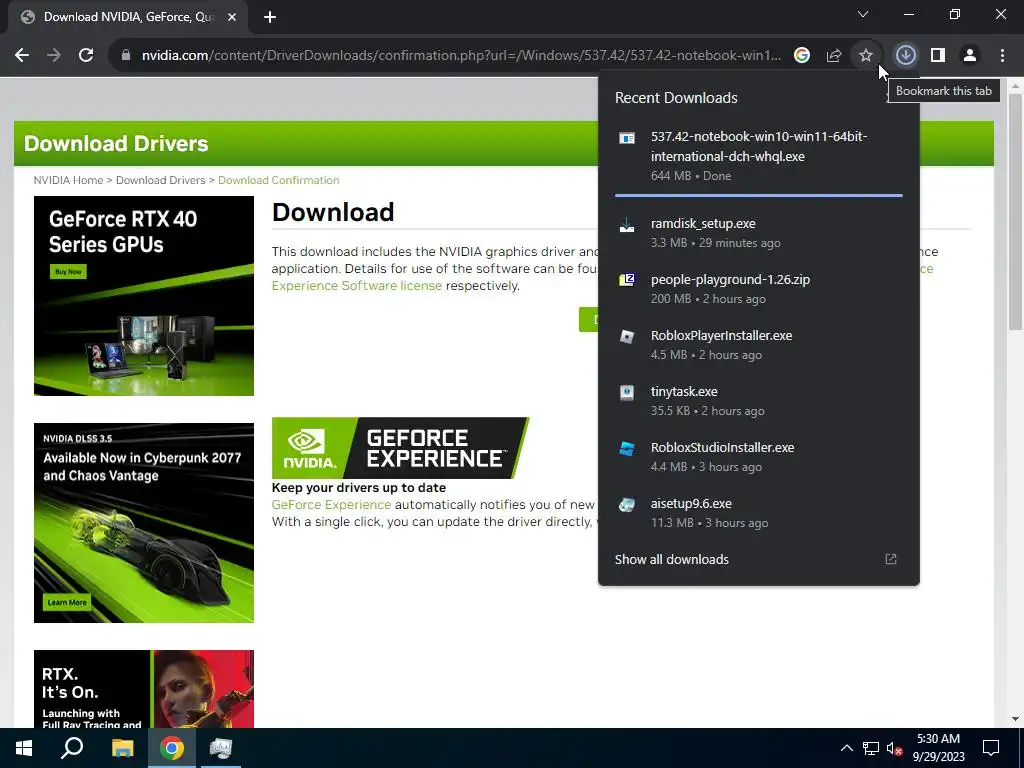Go to NVIDIA Home breadcrumb
The width and height of the screenshot is (1024, 768).
click(x=69, y=180)
